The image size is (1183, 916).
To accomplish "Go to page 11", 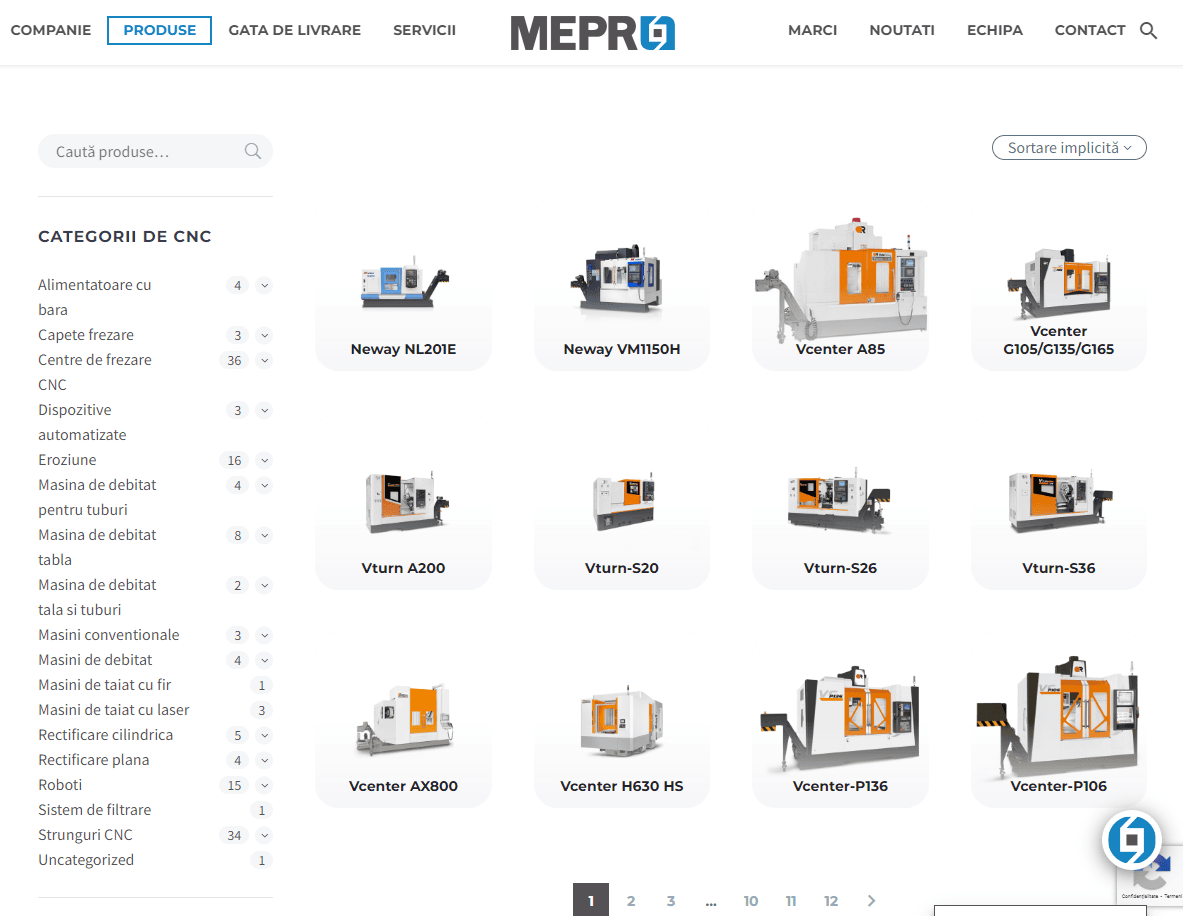I will pos(791,900).
